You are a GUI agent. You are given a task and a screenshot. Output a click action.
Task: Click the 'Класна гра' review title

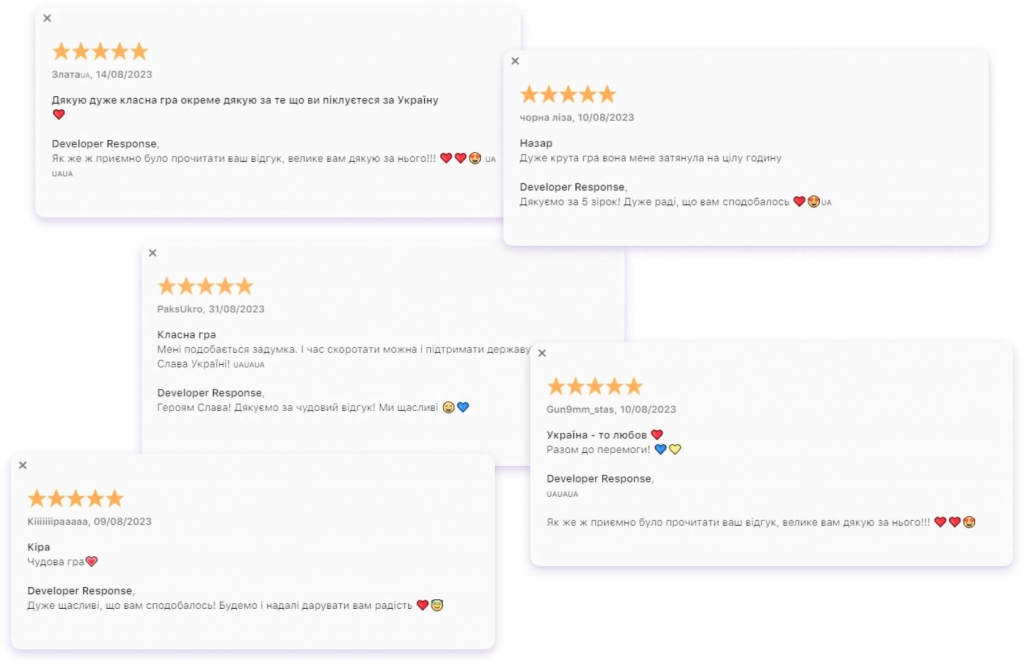pyautogui.click(x=186, y=334)
